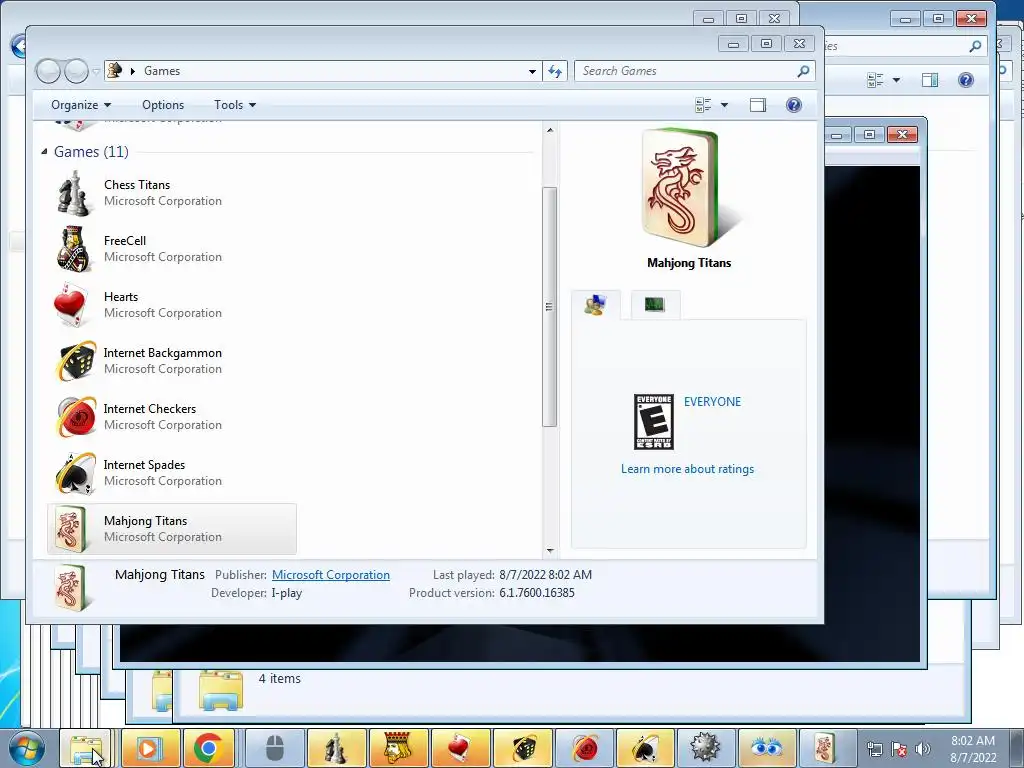This screenshot has width=1024, height=768.
Task: Click the Search Games input field
Action: click(686, 71)
